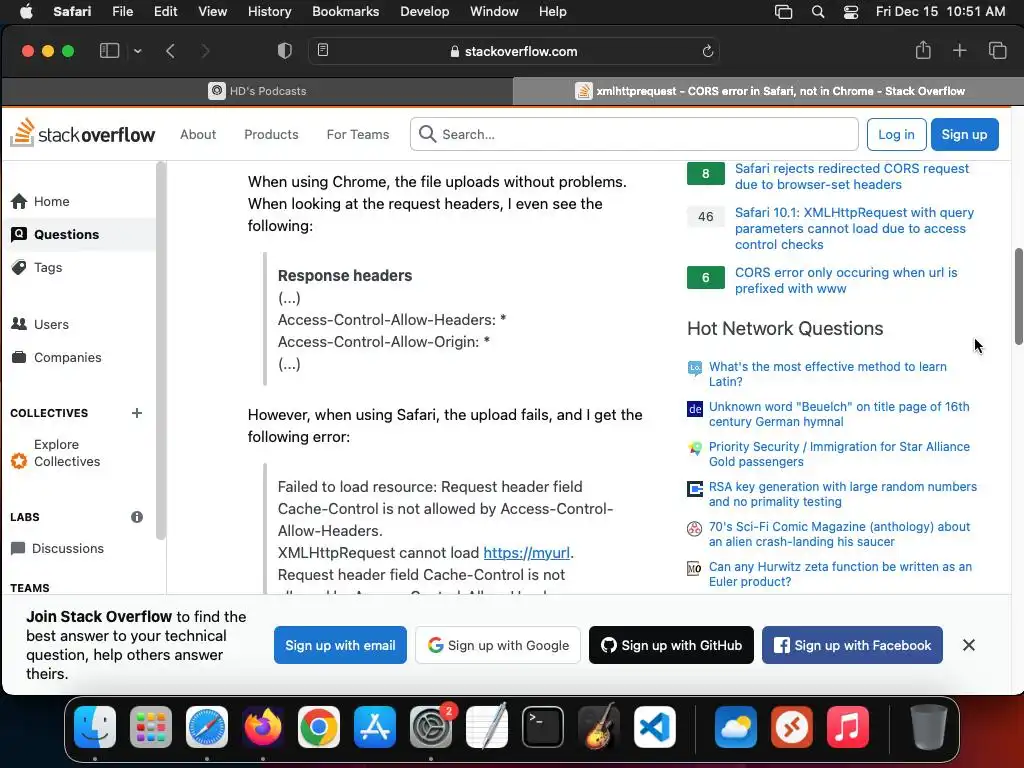Click Sign up with Google

(498, 645)
